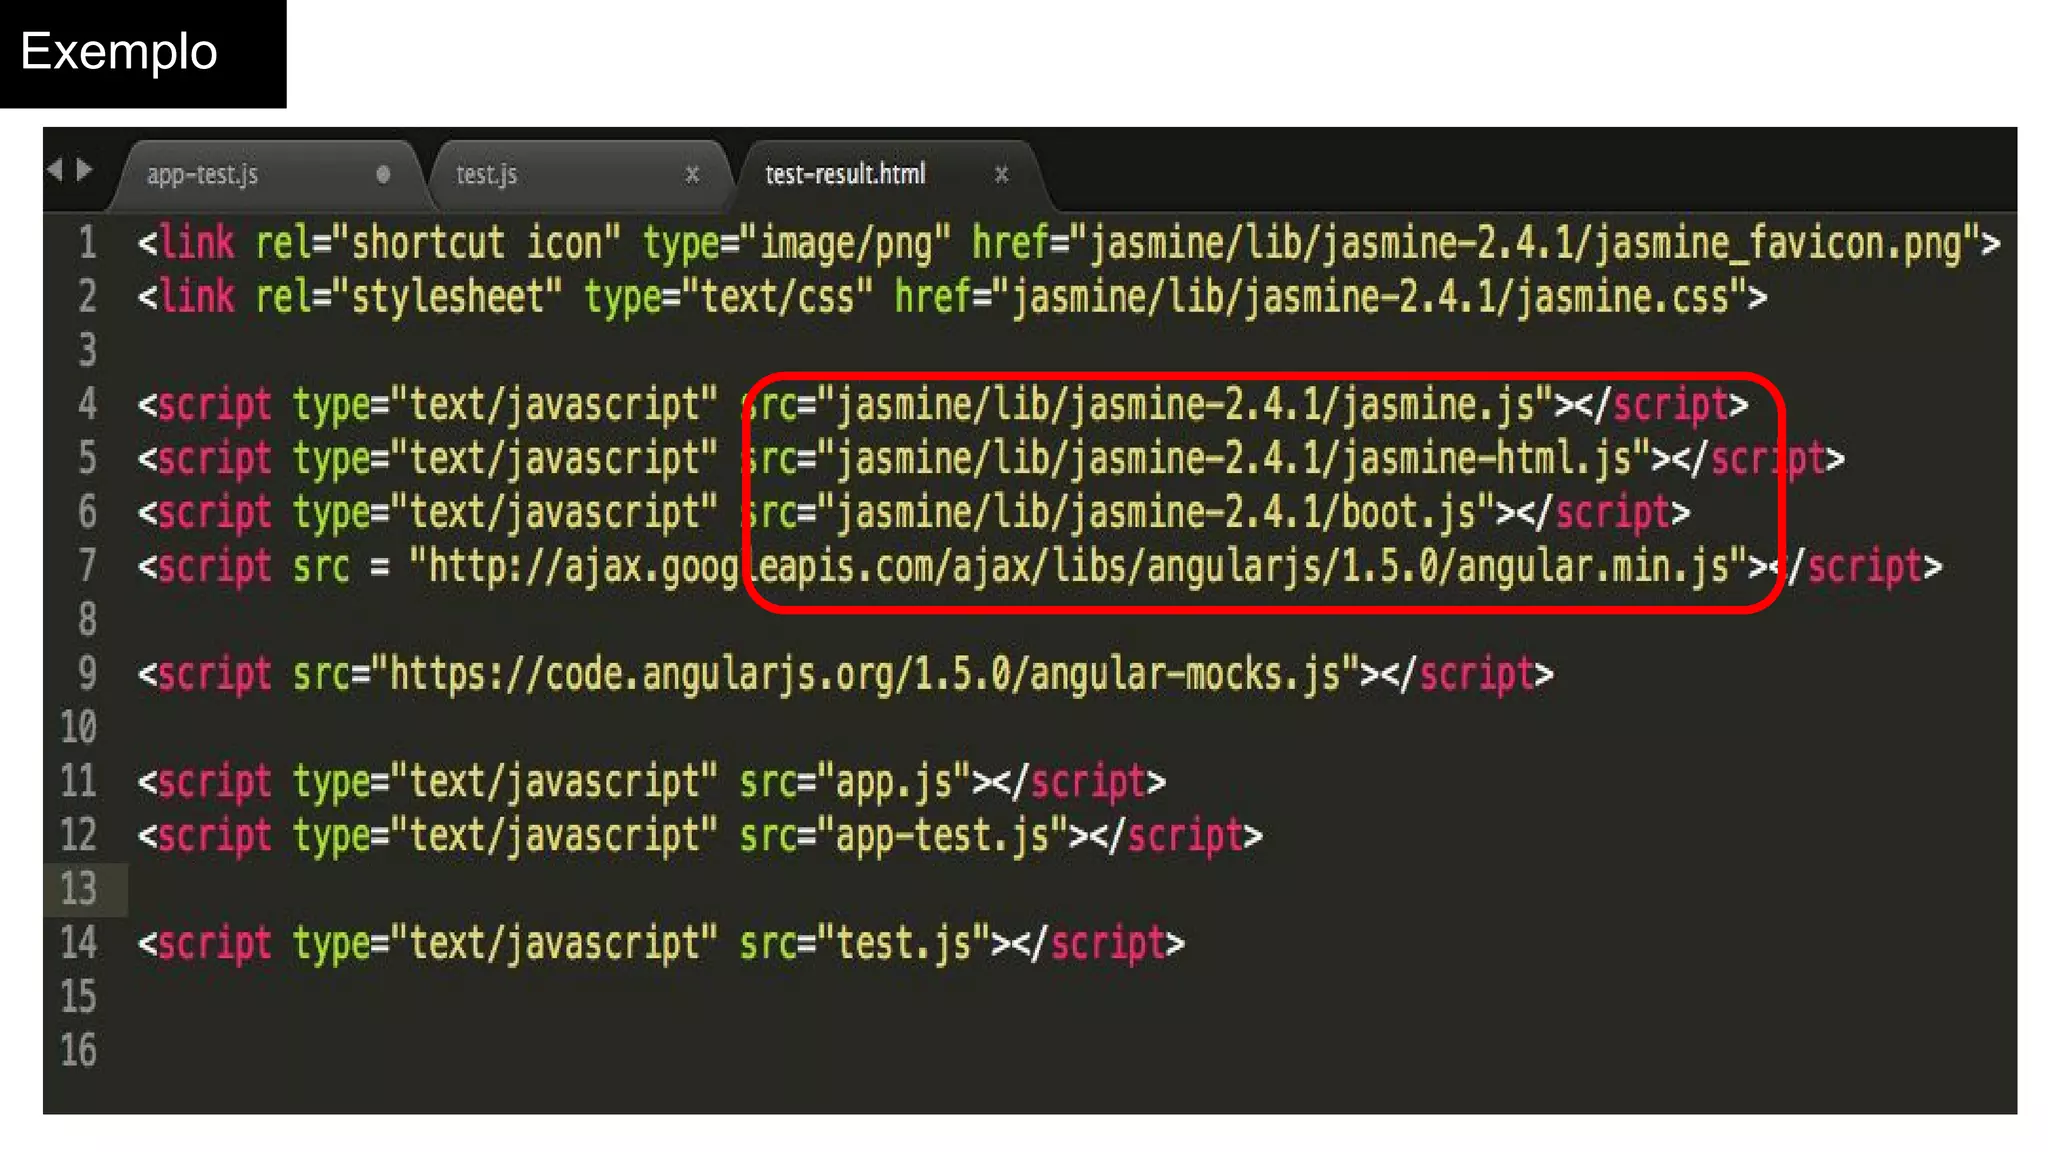Click the next tab right arrow
Viewport: 2048px width, 1152px height.
[85, 170]
